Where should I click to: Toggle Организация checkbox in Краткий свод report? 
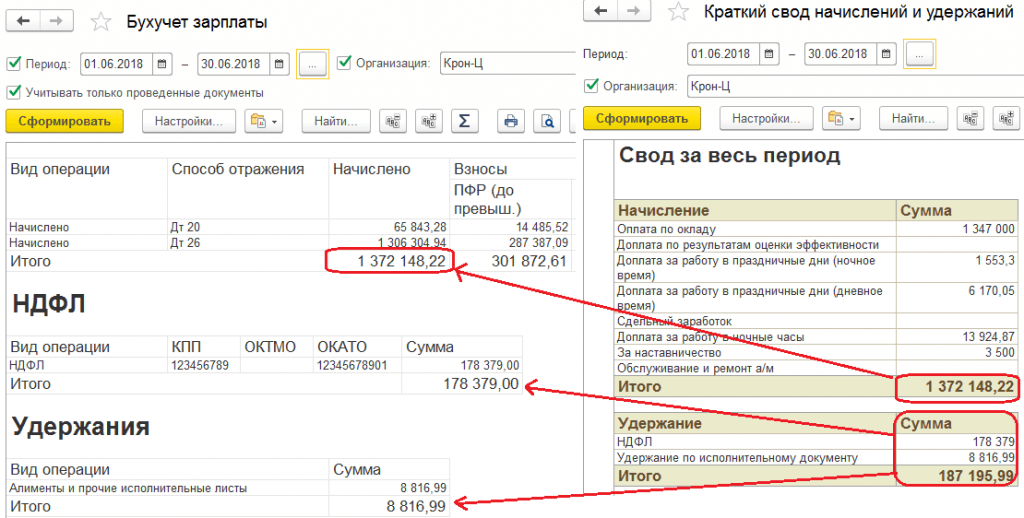[x=592, y=86]
